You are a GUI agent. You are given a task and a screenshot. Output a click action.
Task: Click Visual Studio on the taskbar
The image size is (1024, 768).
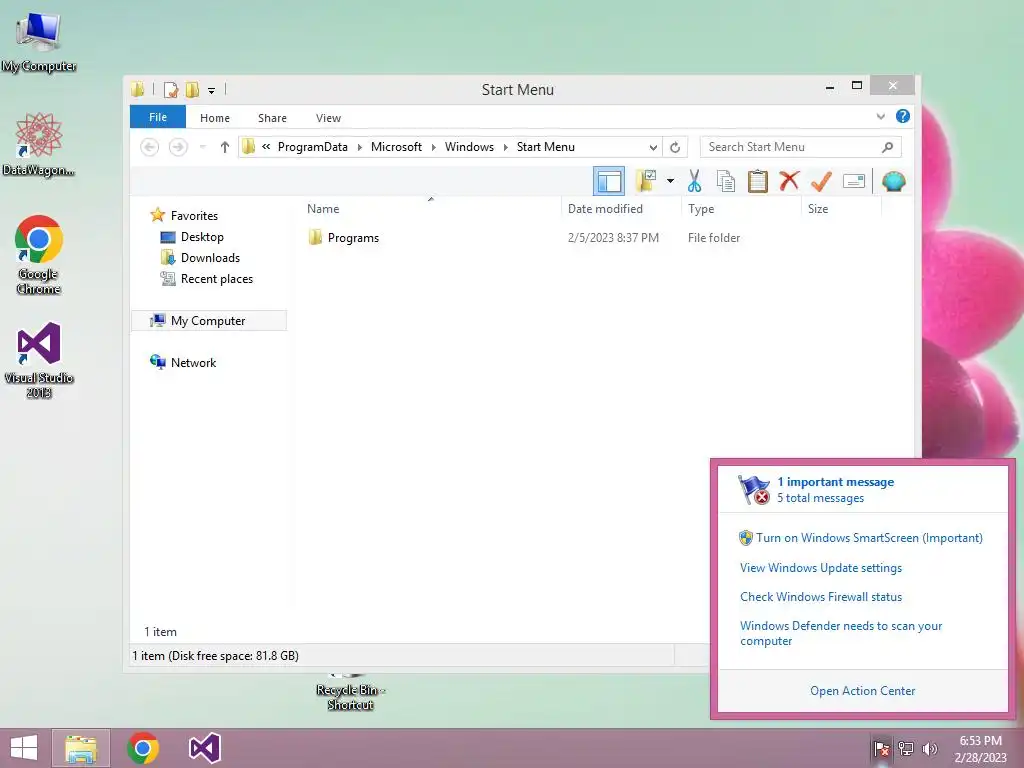point(204,748)
